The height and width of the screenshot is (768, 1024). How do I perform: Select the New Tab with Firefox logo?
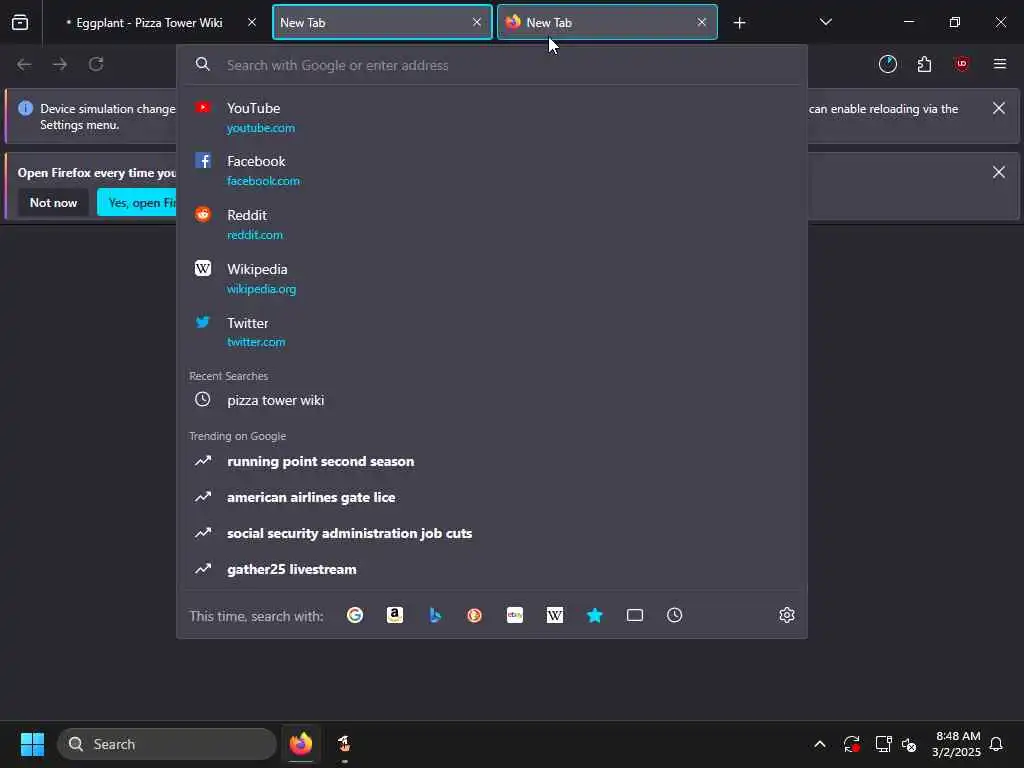pyautogui.click(x=607, y=22)
